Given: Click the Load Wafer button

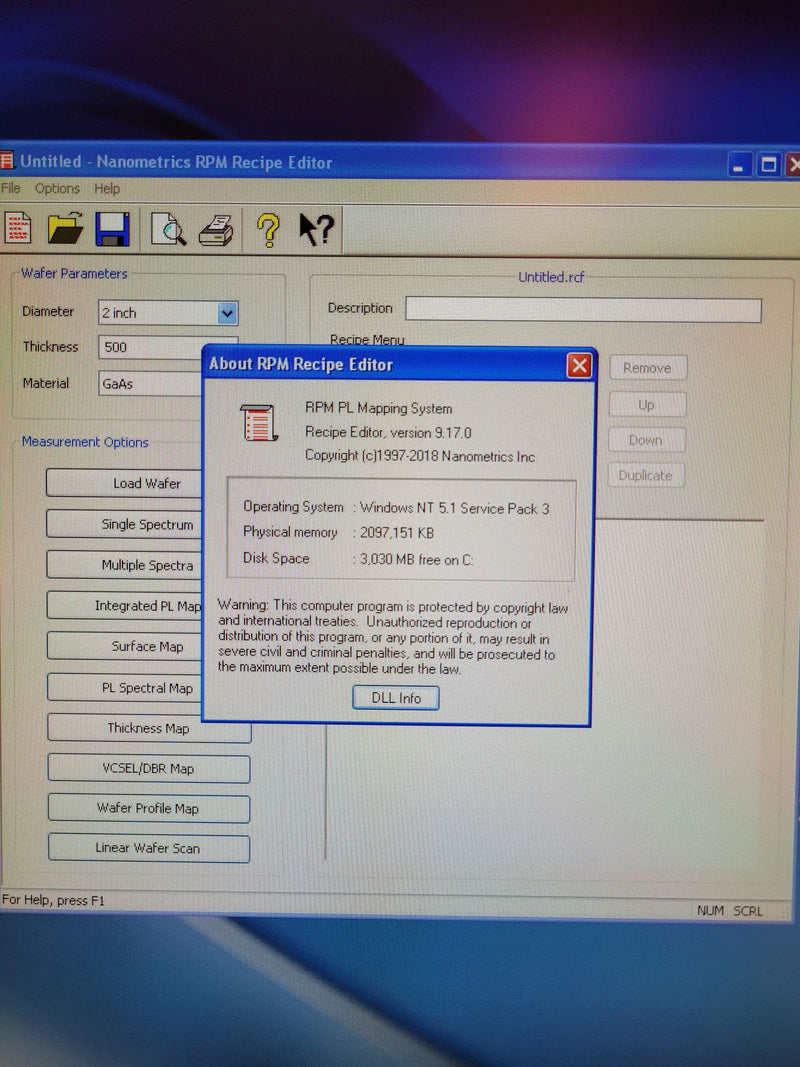Looking at the screenshot, I should click(146, 483).
